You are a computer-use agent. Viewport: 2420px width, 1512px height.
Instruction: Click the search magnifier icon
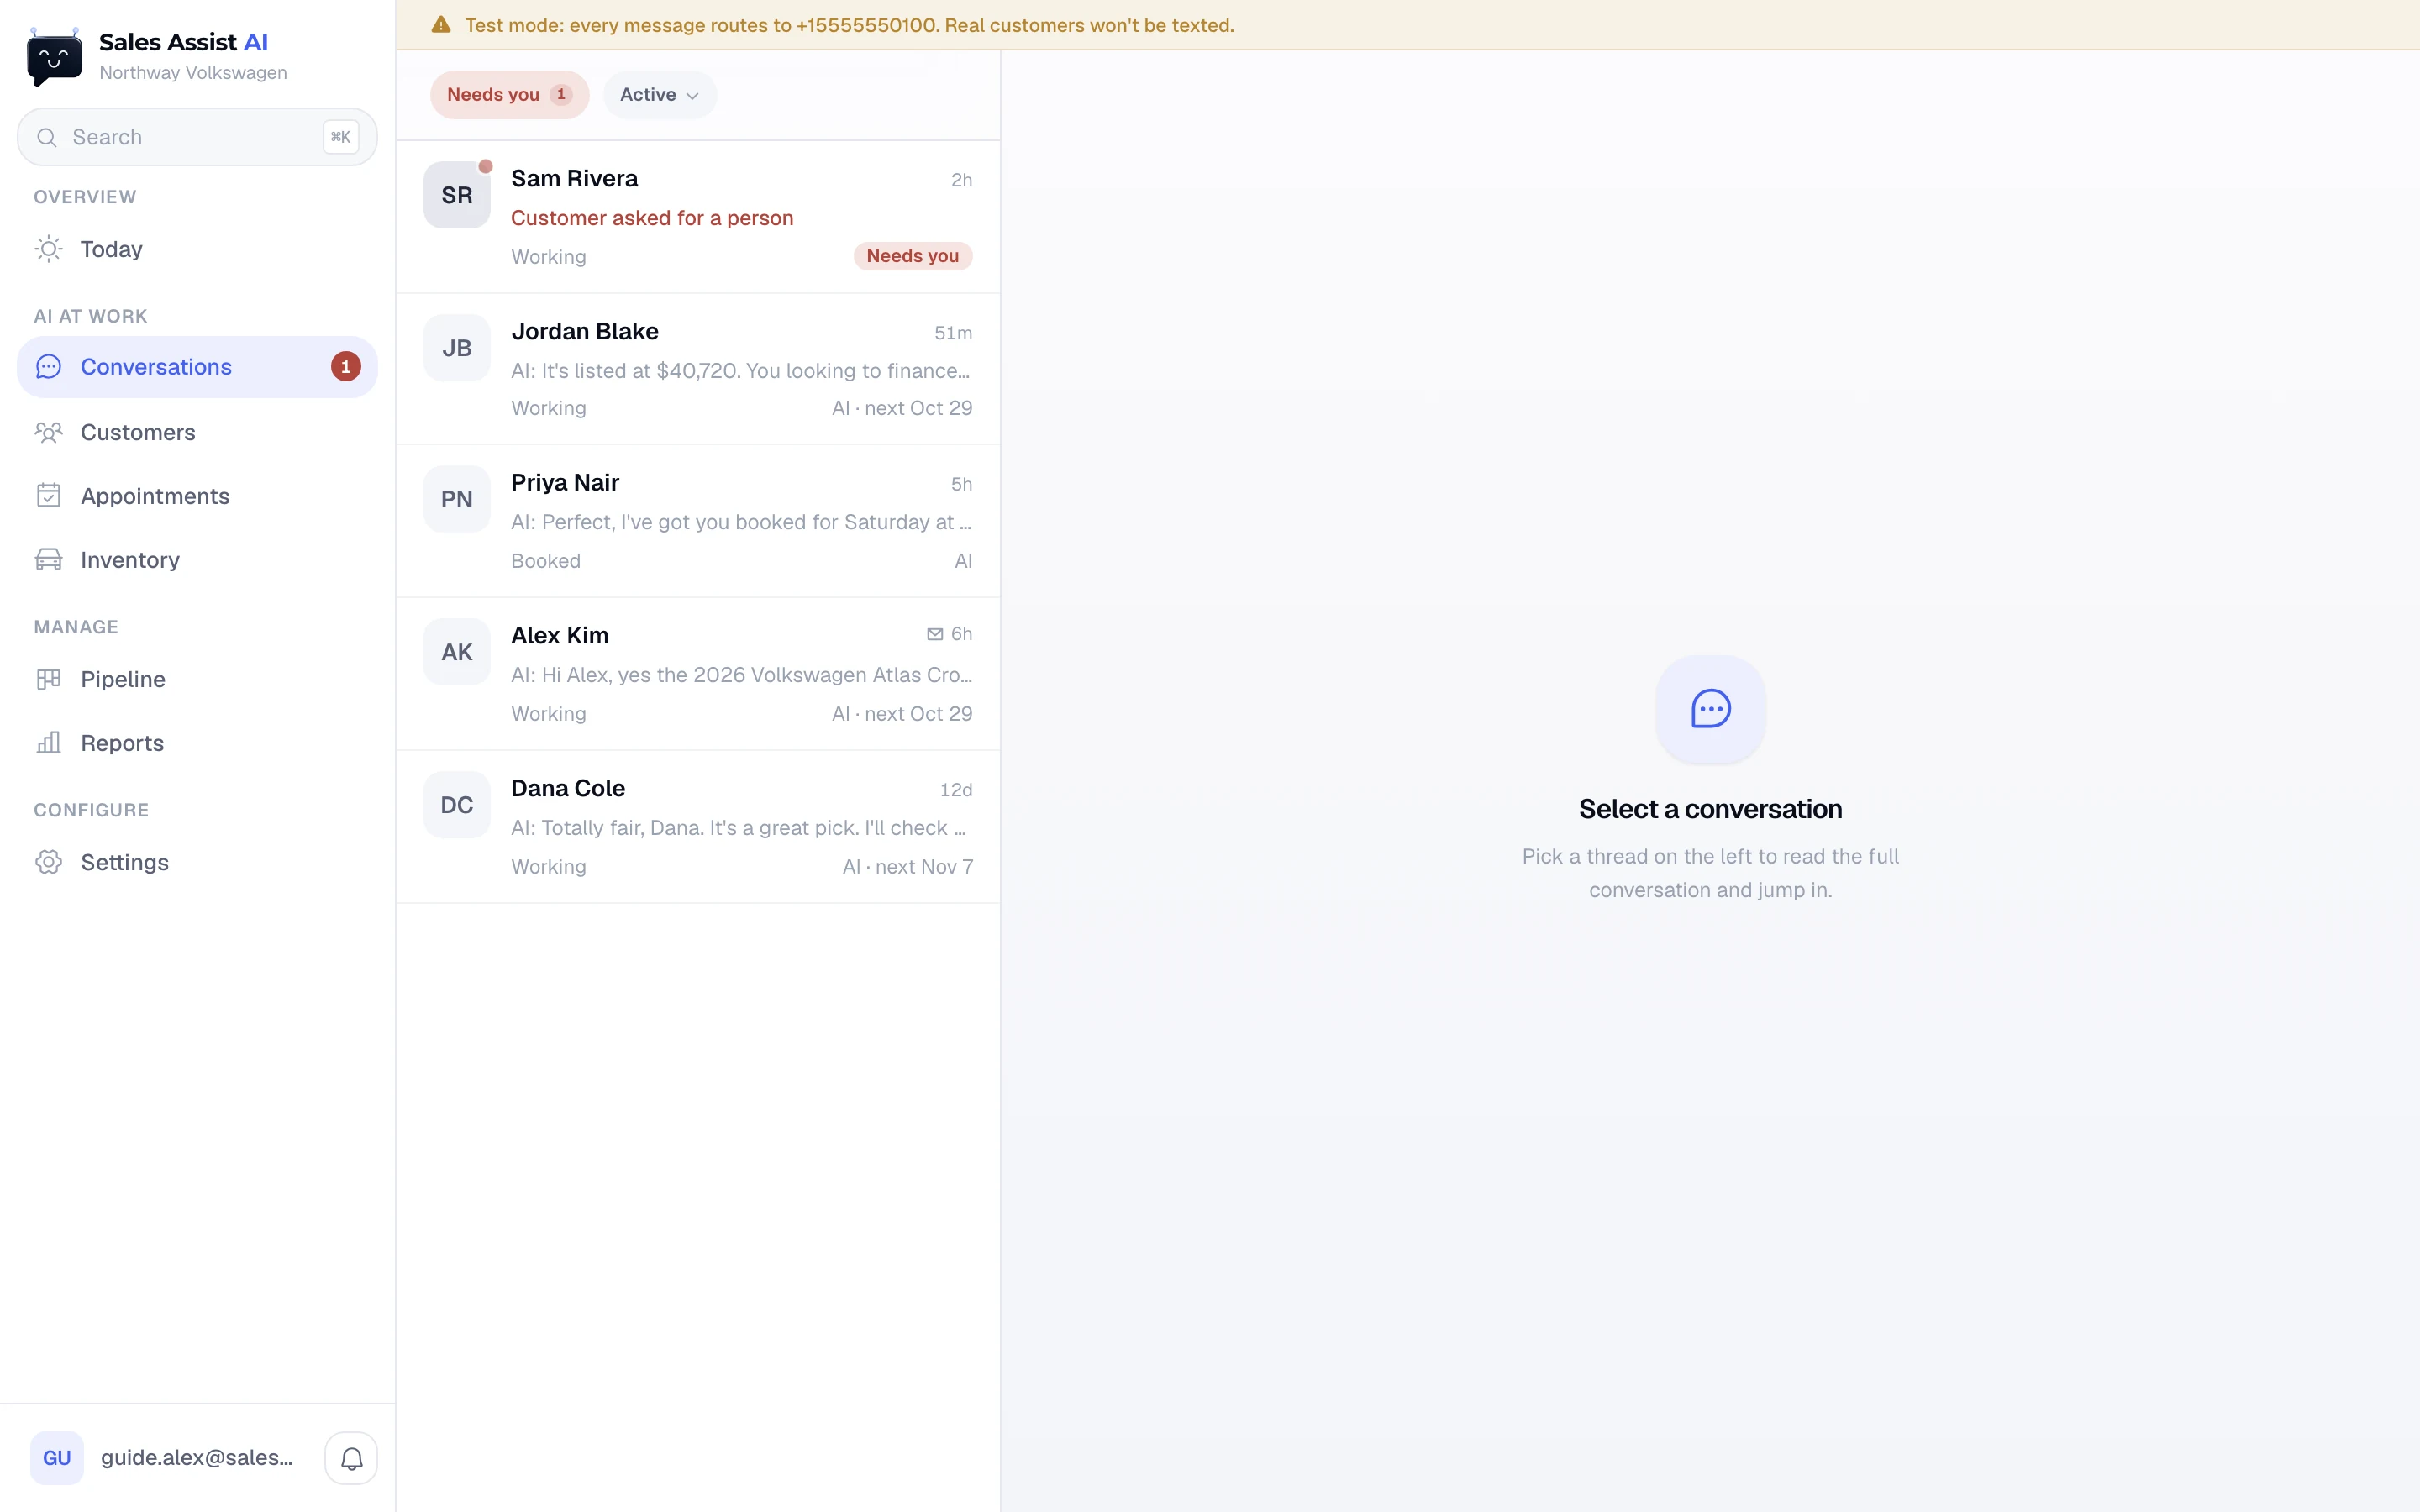click(47, 137)
